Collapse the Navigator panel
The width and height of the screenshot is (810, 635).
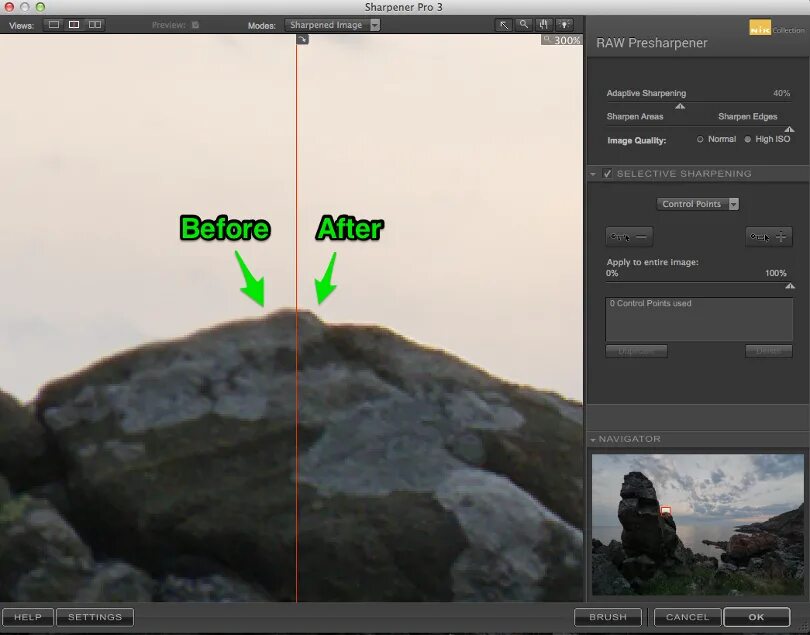tap(593, 440)
